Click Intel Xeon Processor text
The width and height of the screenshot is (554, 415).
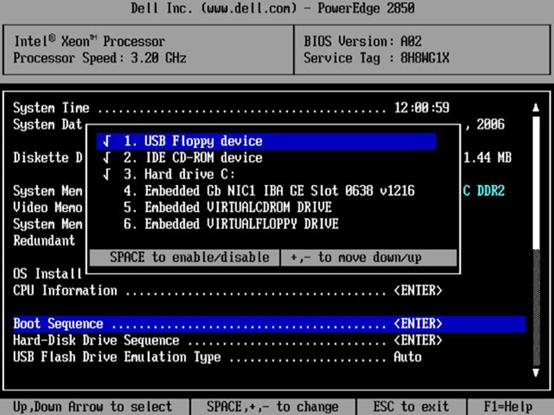click(x=89, y=41)
